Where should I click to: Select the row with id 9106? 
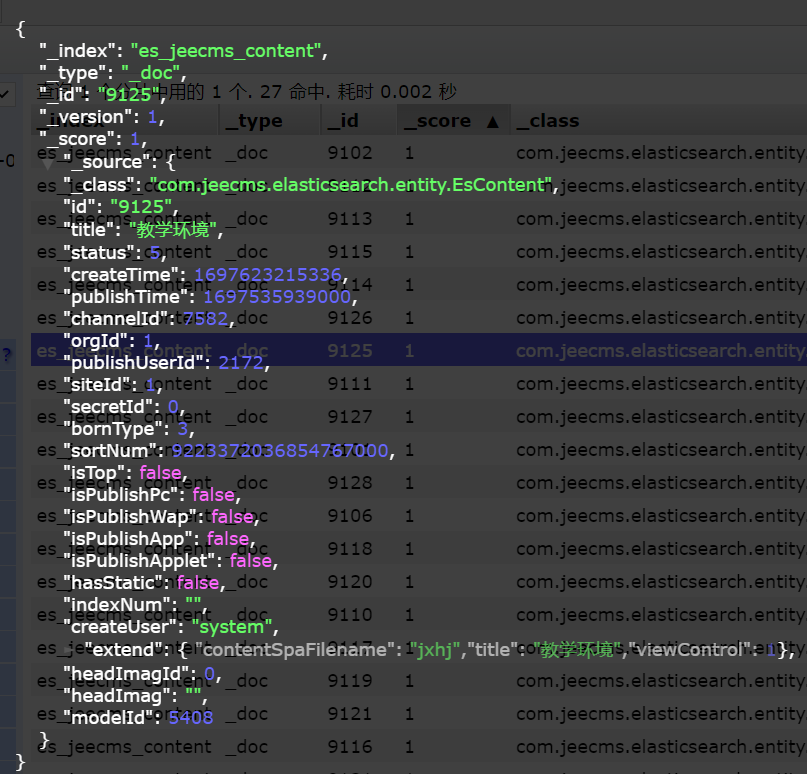click(x=349, y=516)
